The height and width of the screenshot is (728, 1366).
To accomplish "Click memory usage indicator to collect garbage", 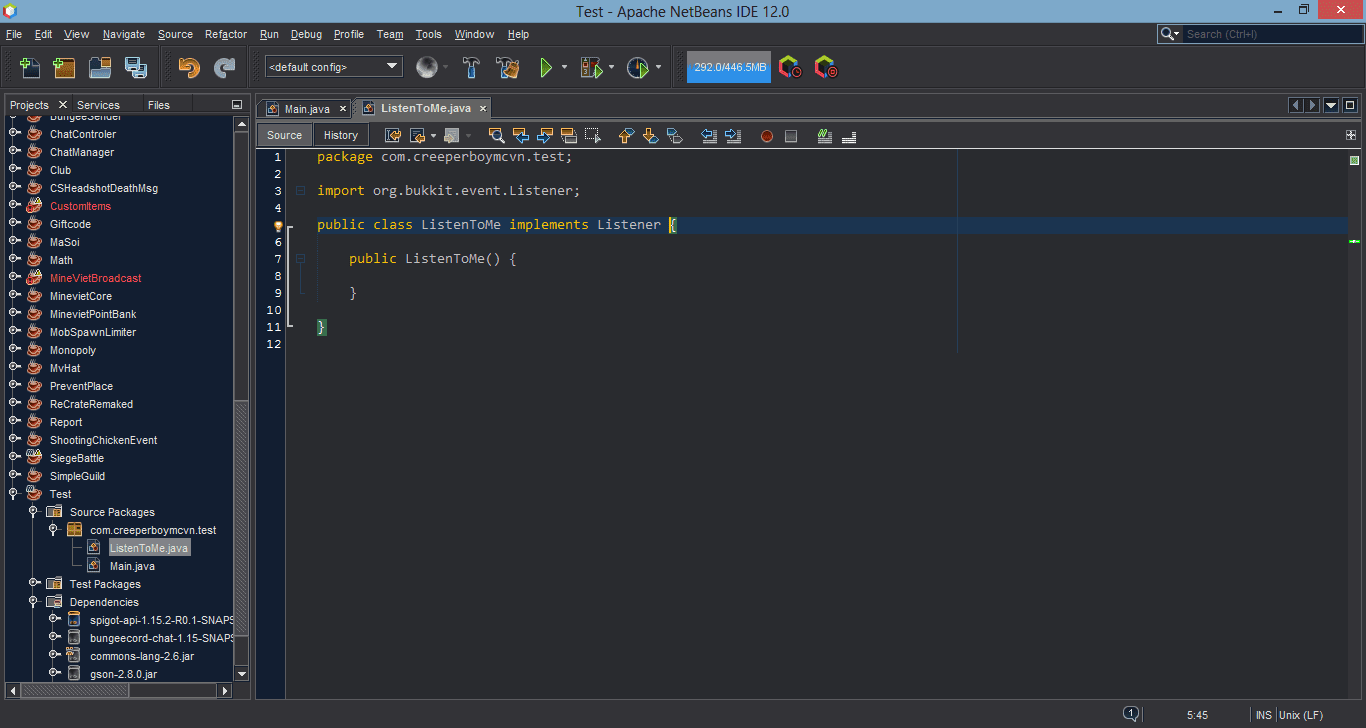I will (729, 68).
